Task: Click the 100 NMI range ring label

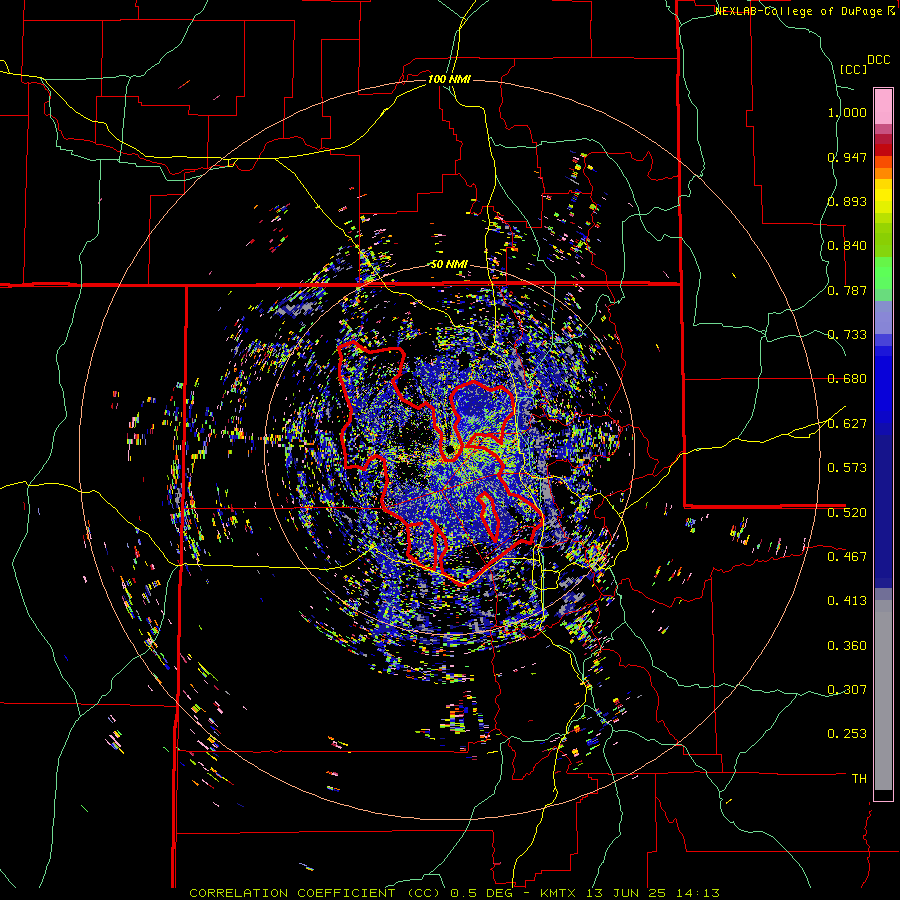Action: point(449,79)
